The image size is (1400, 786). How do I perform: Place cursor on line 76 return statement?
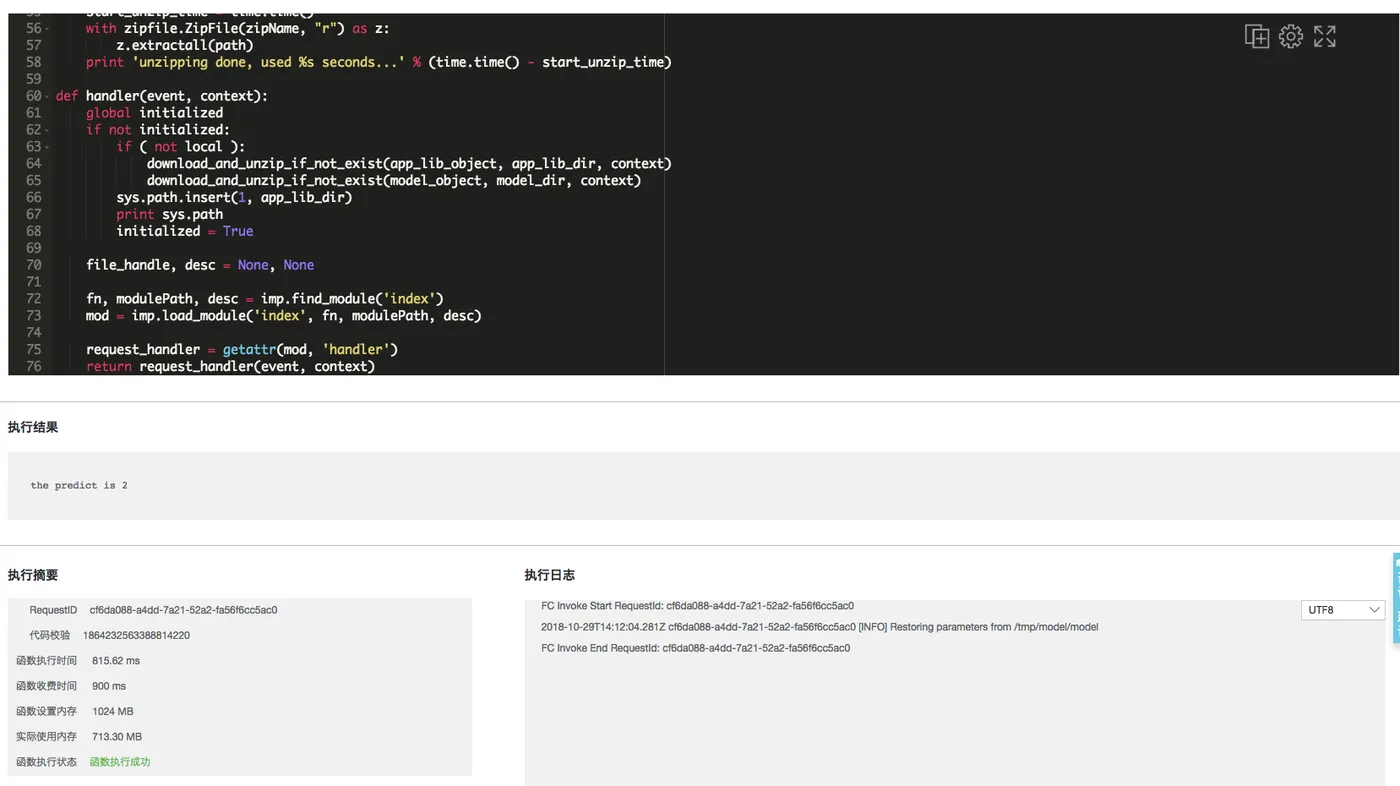tap(230, 366)
